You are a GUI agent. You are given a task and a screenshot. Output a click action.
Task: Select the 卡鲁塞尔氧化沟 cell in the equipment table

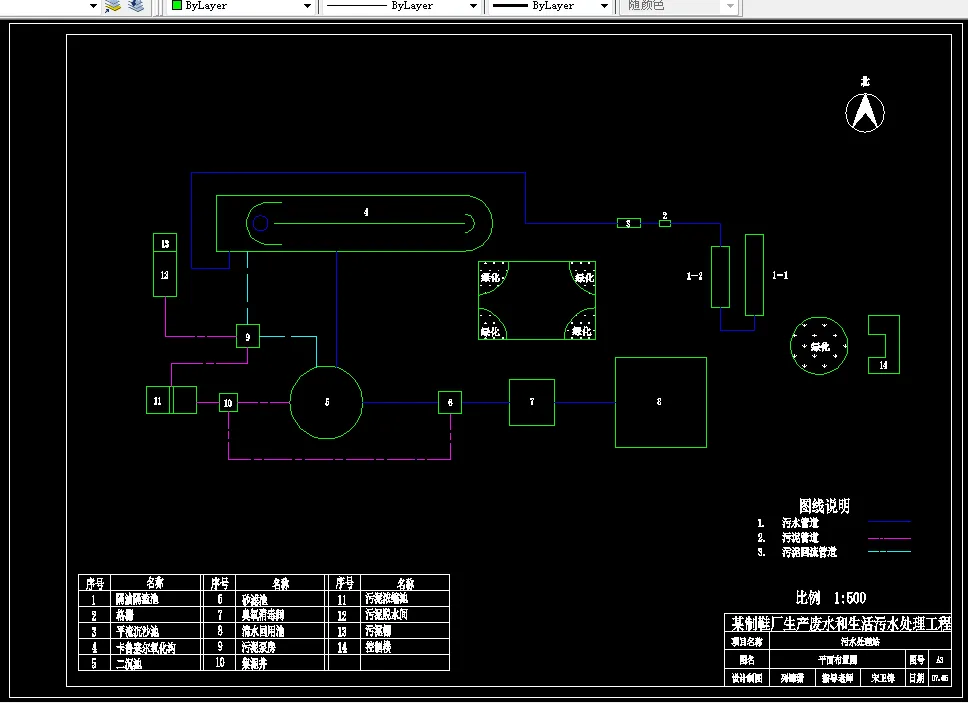(156, 647)
